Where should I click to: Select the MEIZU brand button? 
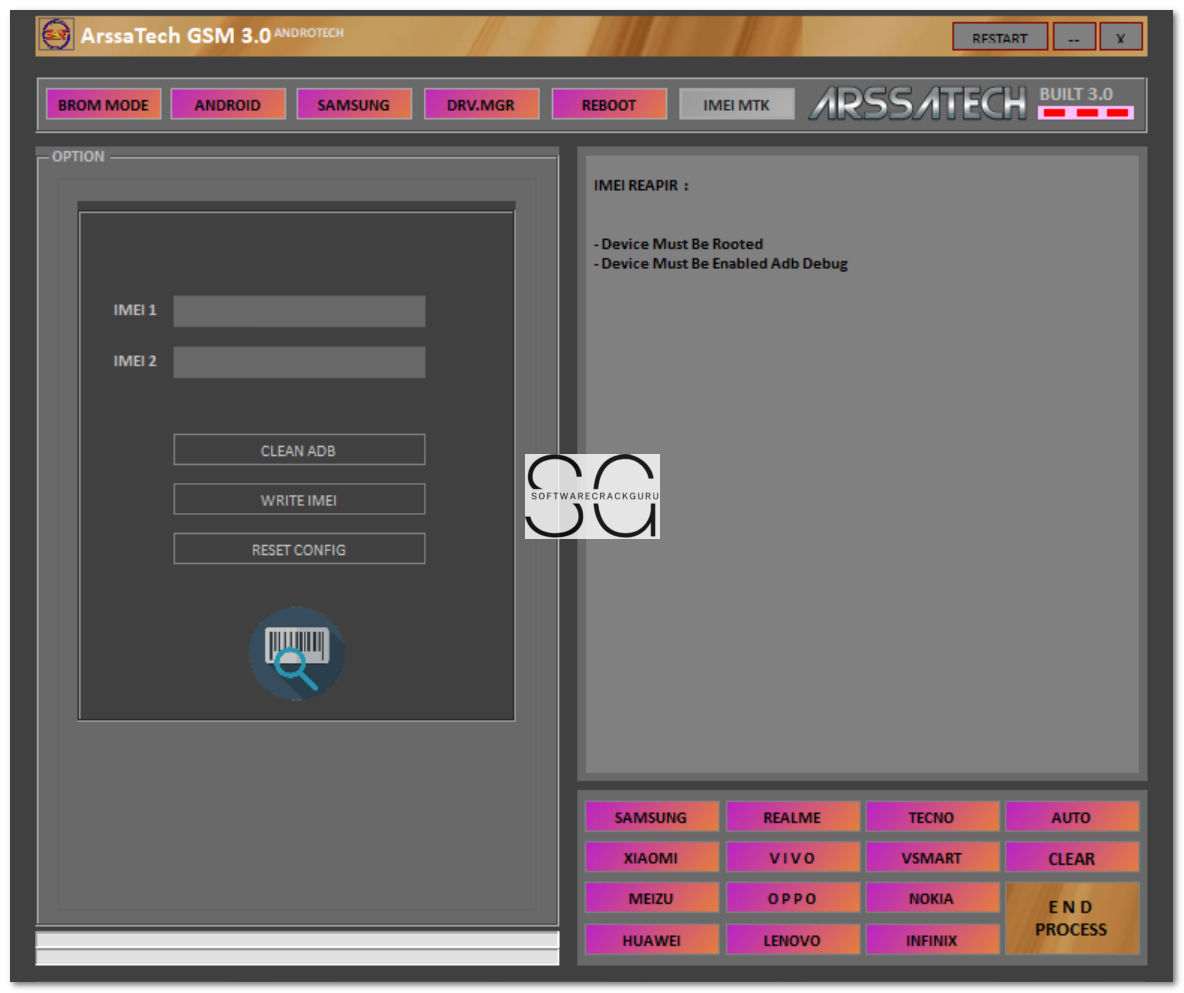652,899
